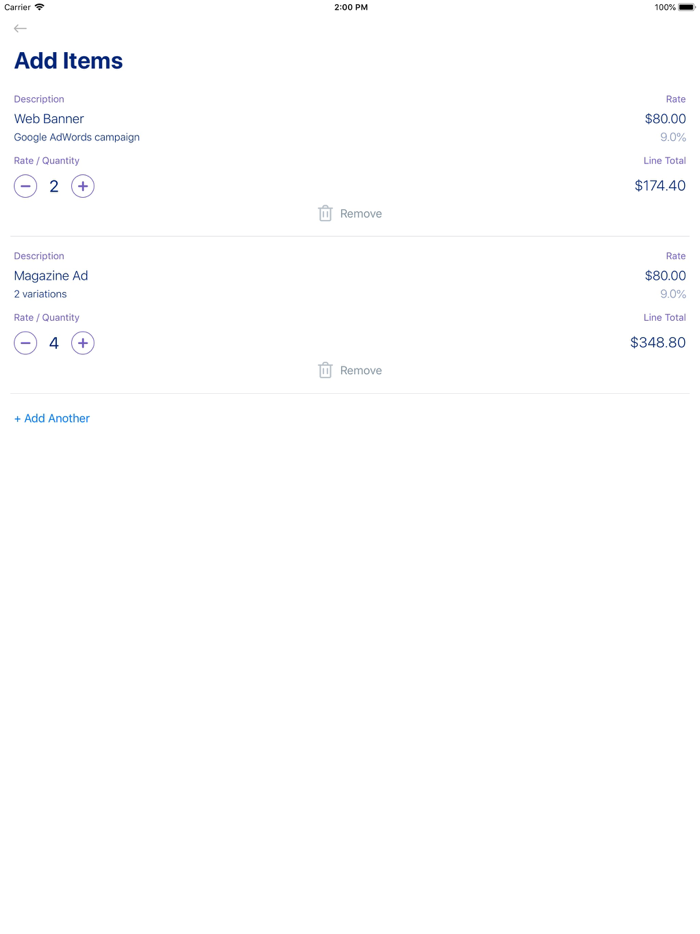Image resolution: width=700 pixels, height=934 pixels.
Task: Select the Magazine Ad quantity value 4
Action: pos(54,343)
